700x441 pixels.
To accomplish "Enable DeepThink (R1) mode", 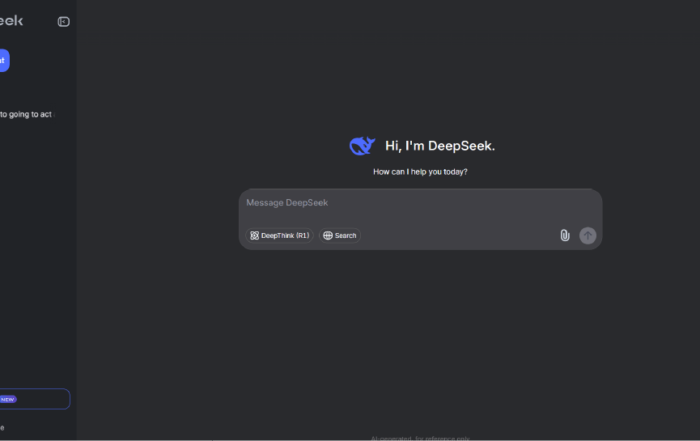I will point(280,236).
